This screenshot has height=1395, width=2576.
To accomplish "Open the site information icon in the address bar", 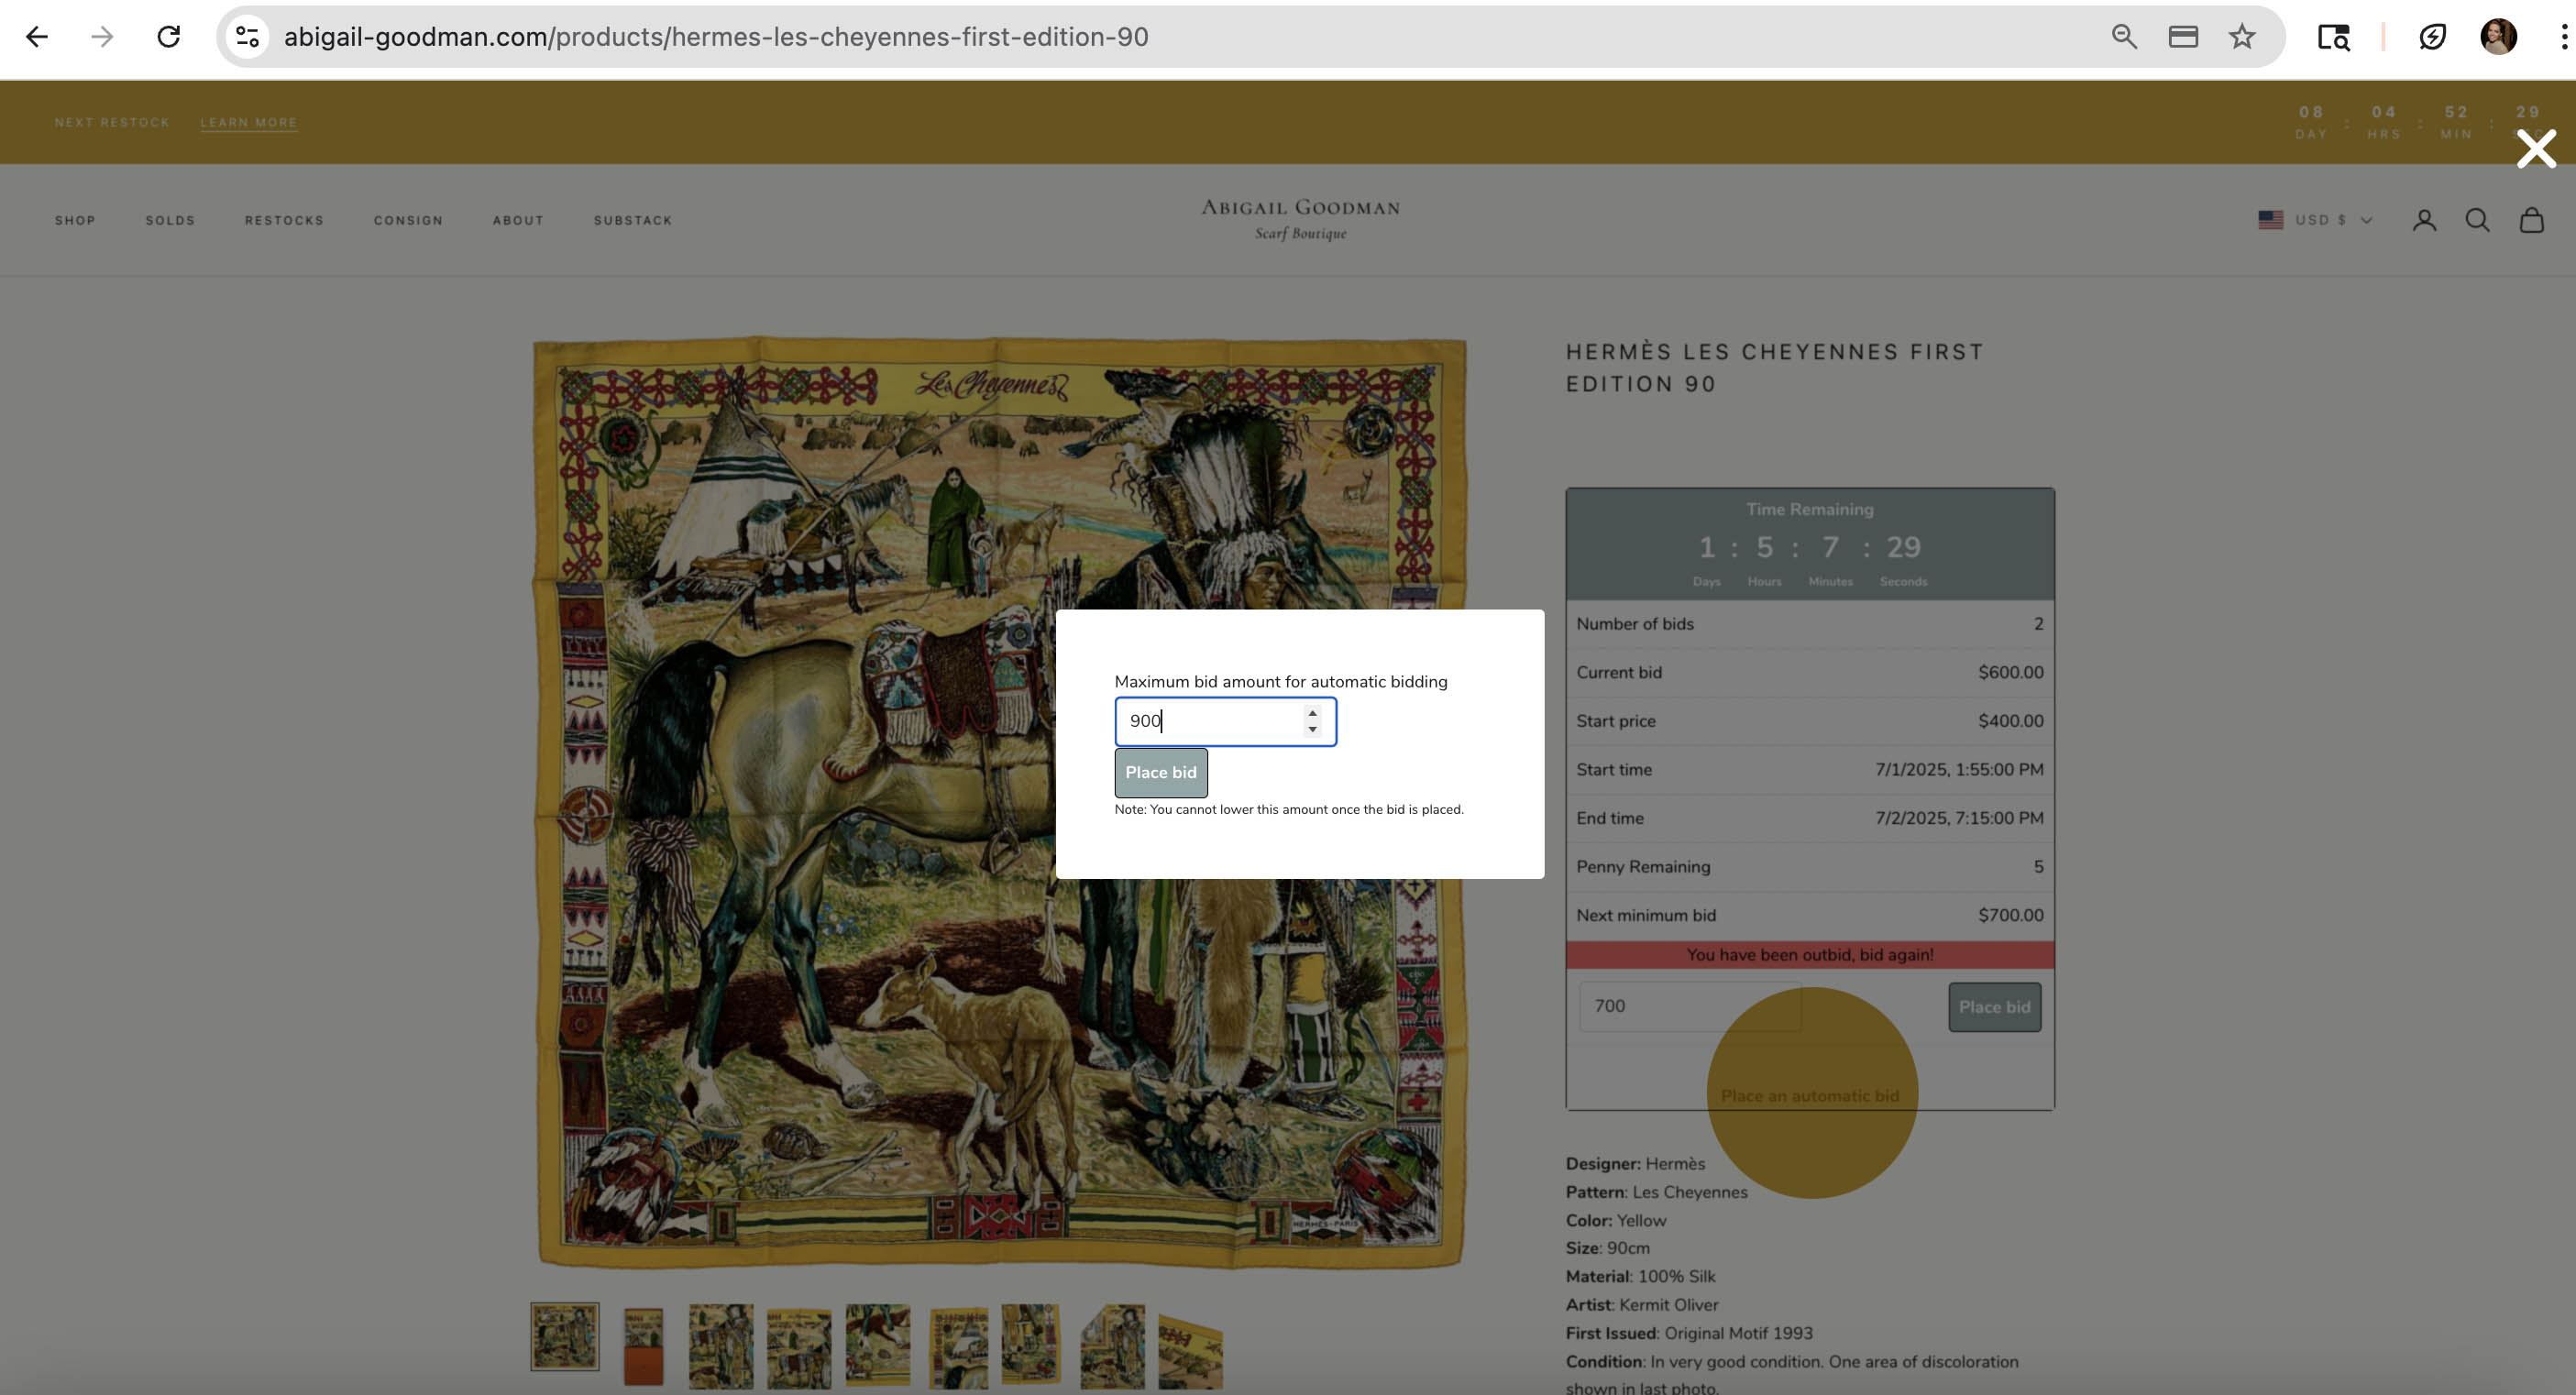I will 247,37.
